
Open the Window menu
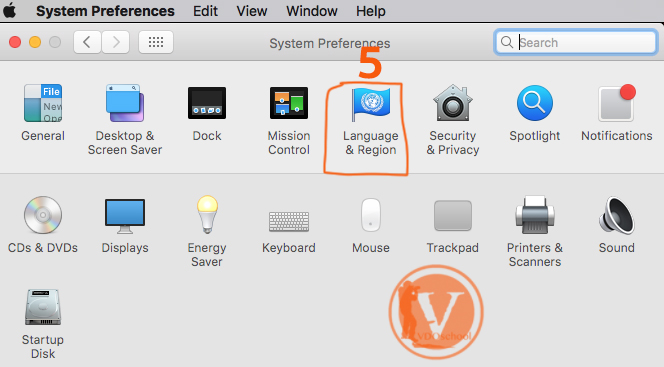pos(312,11)
